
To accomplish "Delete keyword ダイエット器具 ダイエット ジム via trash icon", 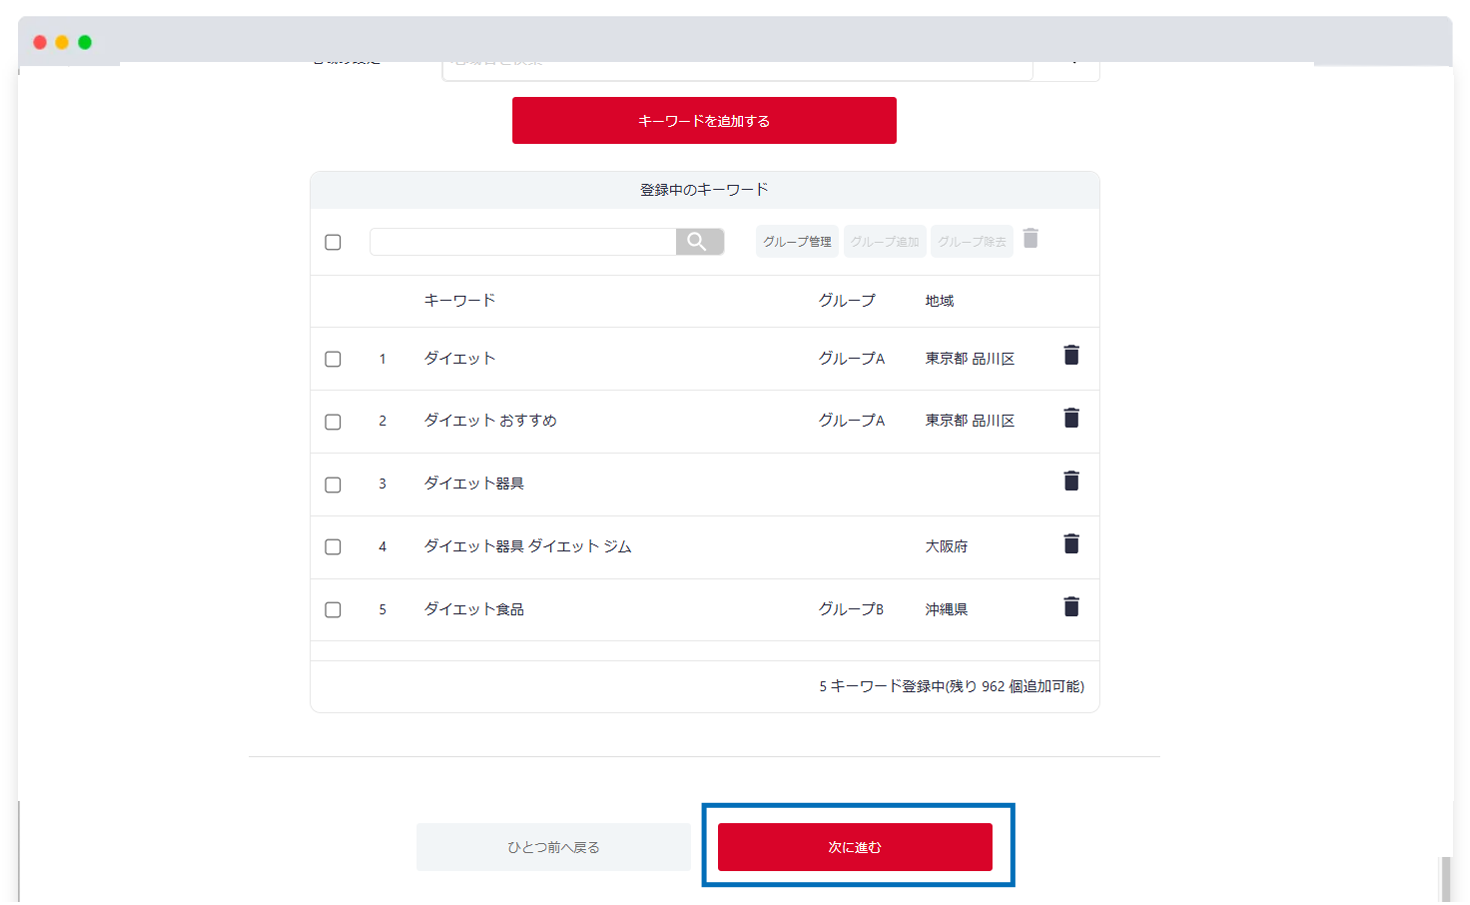I will (1071, 543).
